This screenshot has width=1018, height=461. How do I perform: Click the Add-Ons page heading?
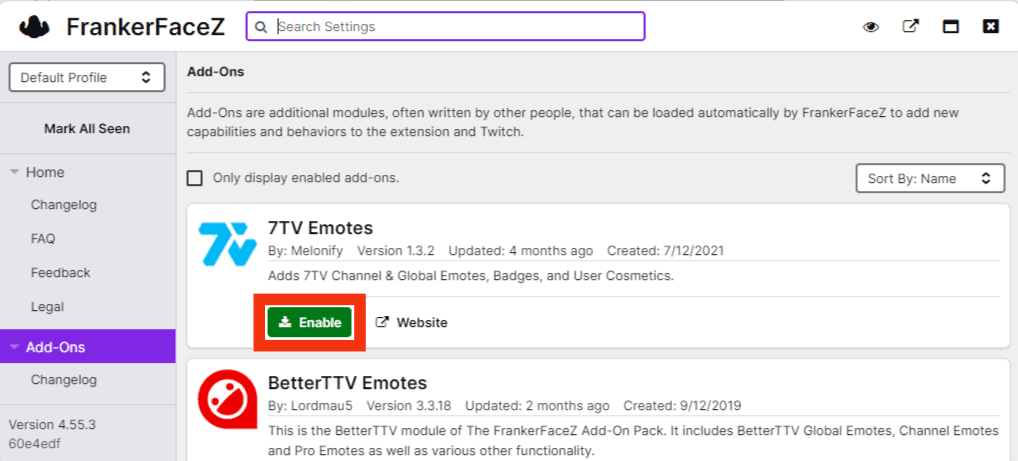point(216,72)
